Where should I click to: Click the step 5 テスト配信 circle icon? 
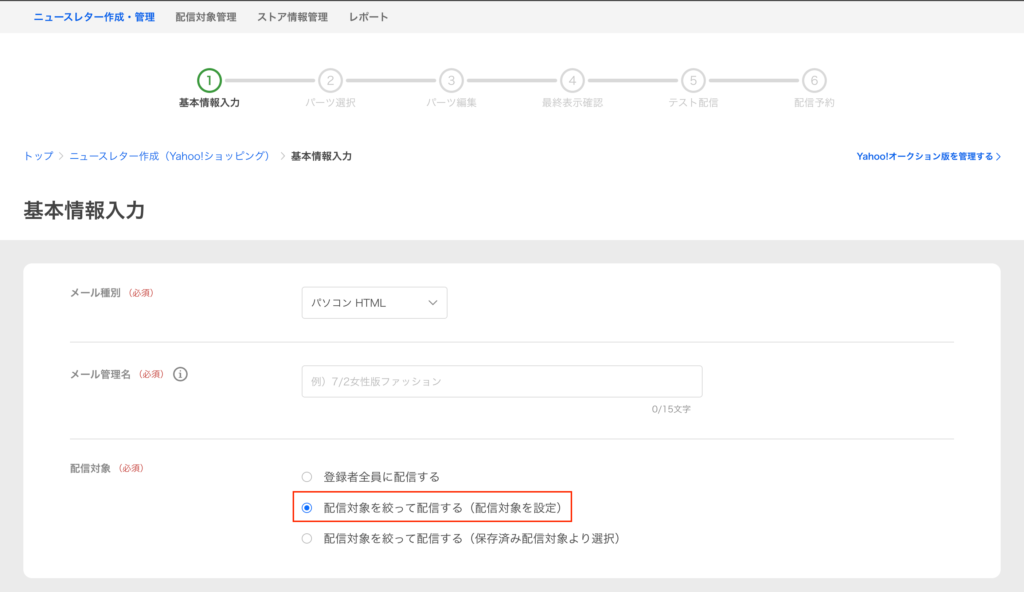(x=693, y=80)
